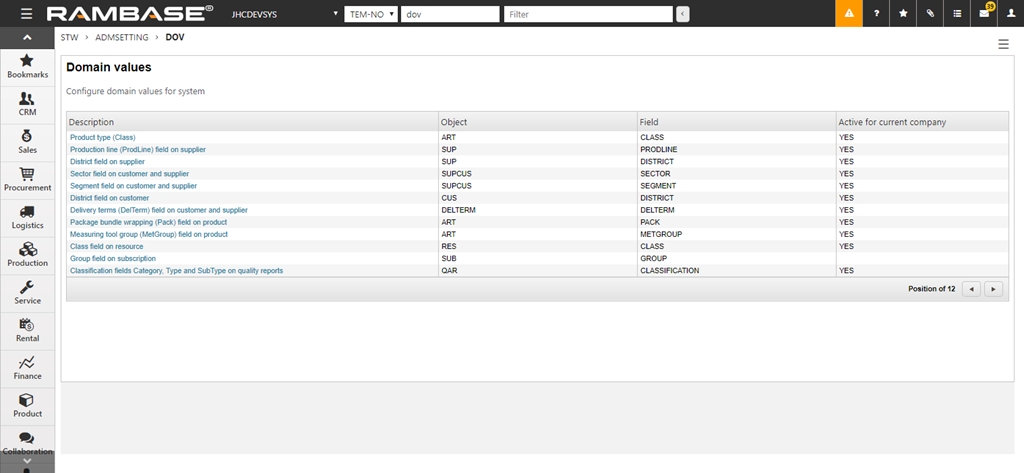1024x473 pixels.
Task: Click the star favorites icon in header
Action: coord(903,14)
